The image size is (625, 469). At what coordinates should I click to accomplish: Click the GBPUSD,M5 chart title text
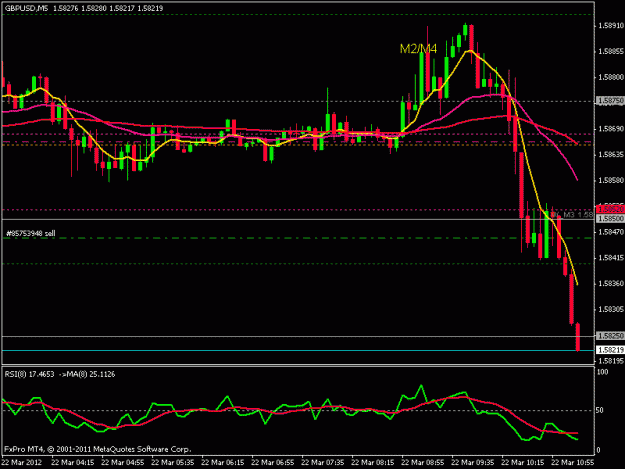coord(26,8)
